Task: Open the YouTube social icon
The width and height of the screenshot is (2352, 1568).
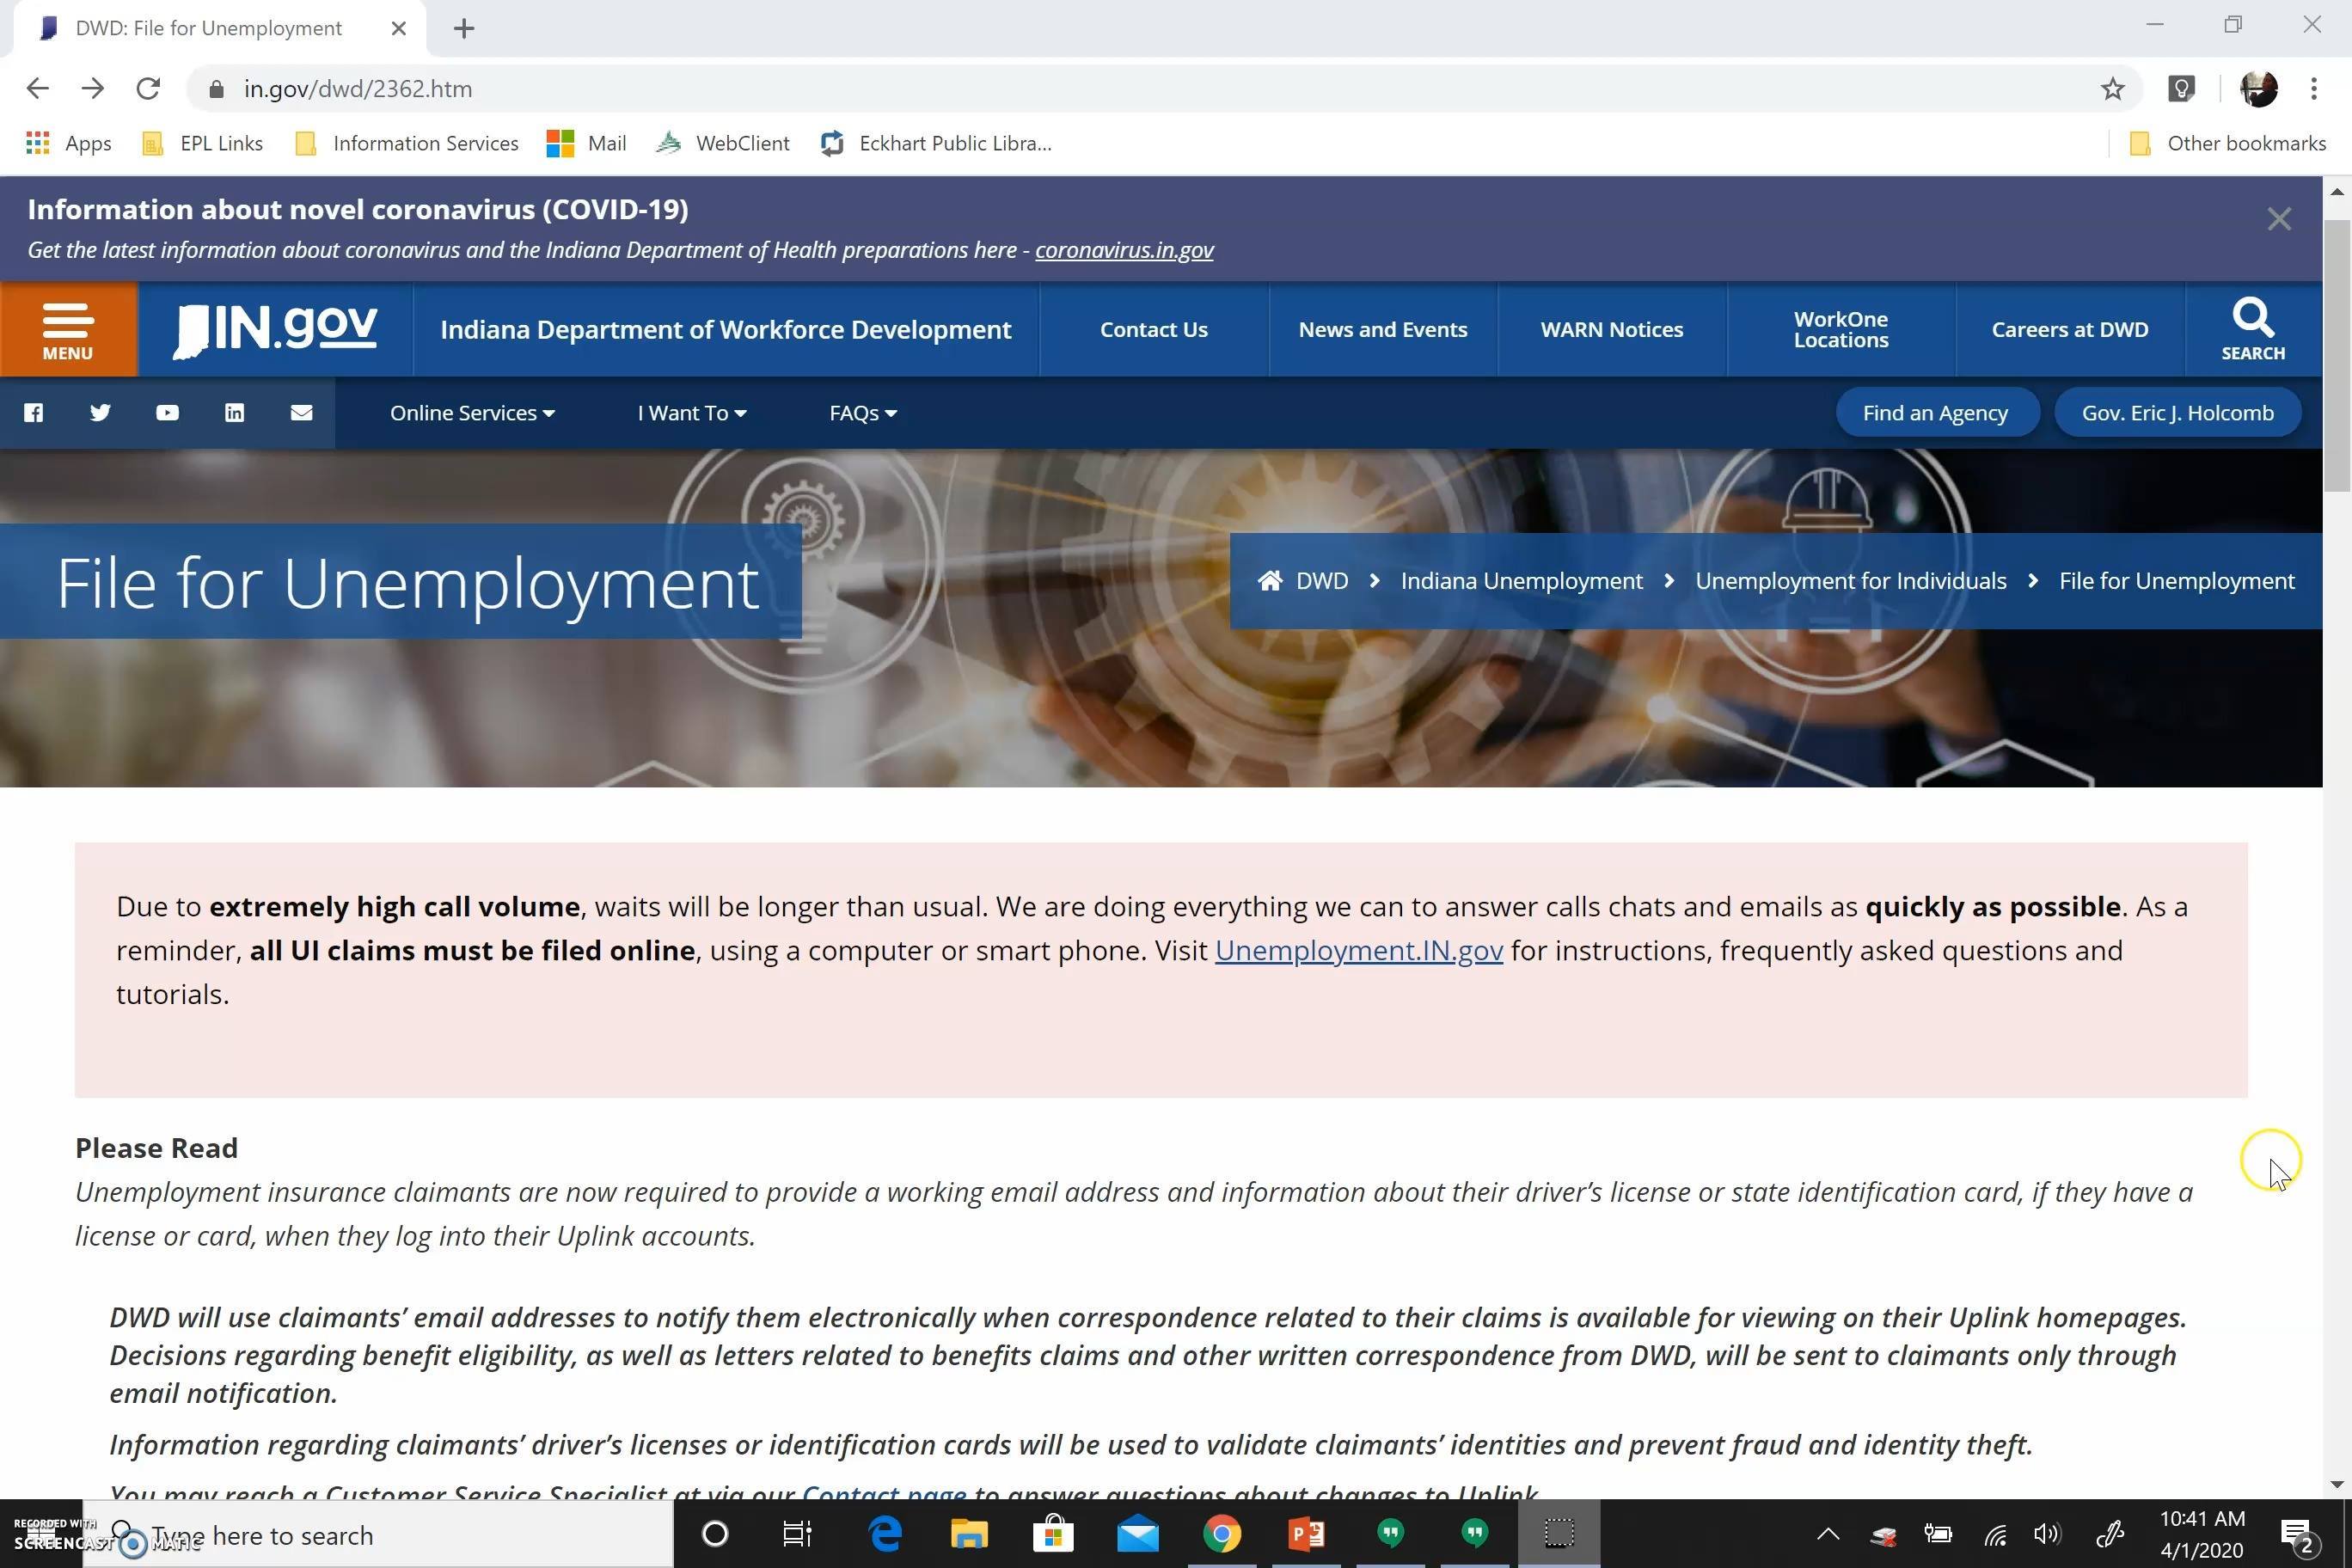Action: click(x=167, y=413)
